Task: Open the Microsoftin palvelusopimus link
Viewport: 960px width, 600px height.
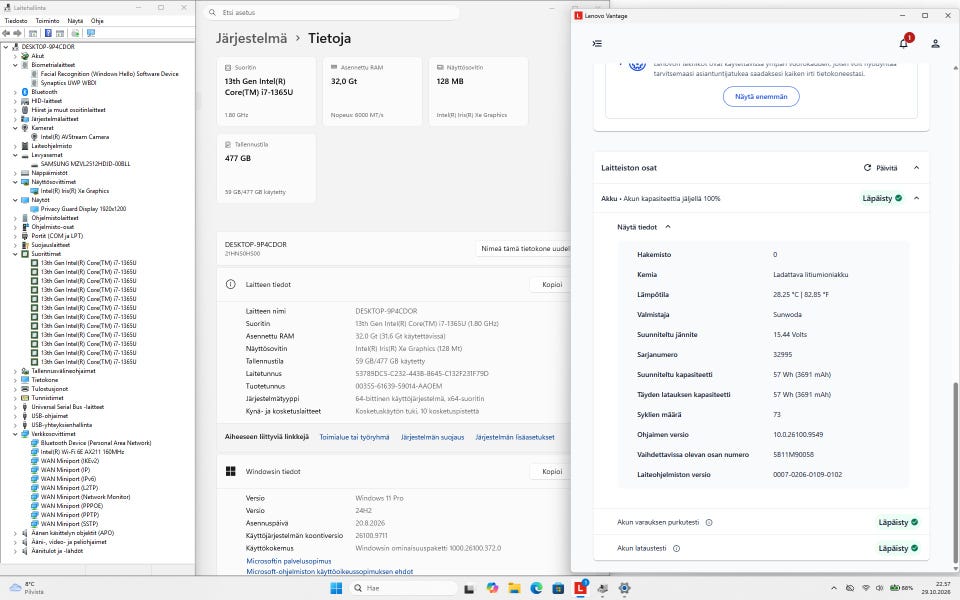Action: (289, 561)
